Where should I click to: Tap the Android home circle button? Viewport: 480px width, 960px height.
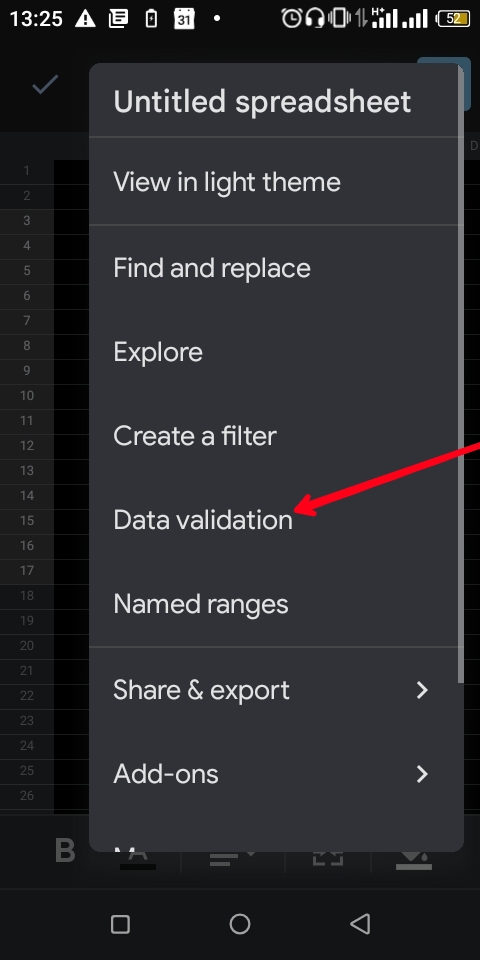pyautogui.click(x=240, y=924)
